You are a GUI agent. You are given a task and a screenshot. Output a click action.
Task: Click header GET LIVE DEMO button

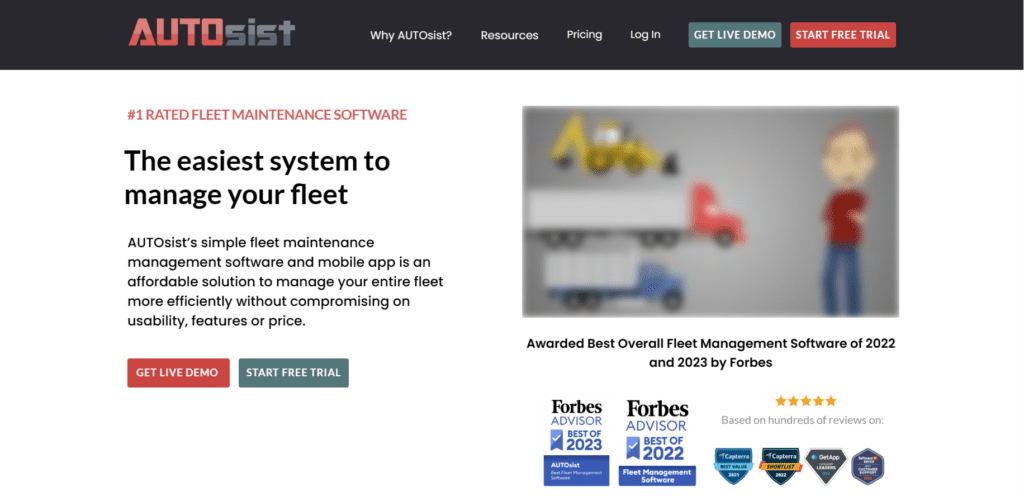coord(735,35)
